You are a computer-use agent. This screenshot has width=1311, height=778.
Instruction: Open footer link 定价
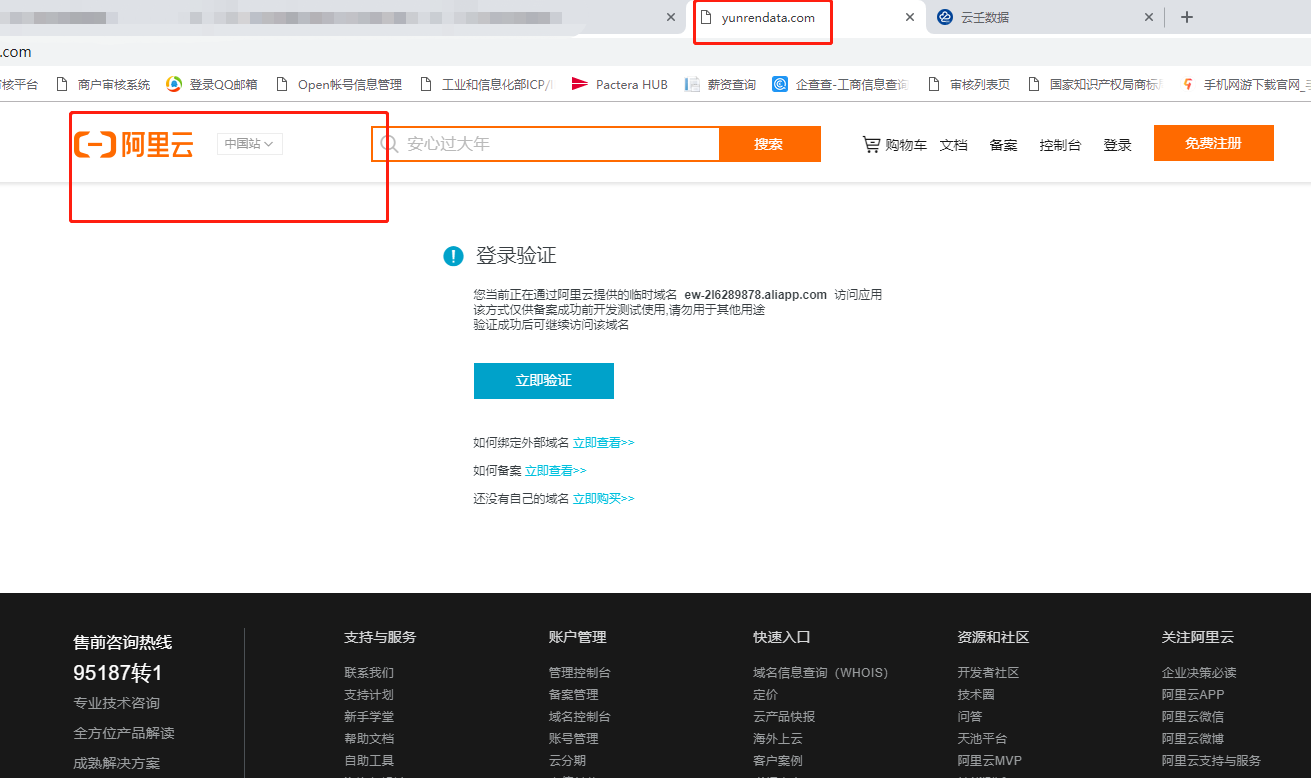tap(765, 695)
